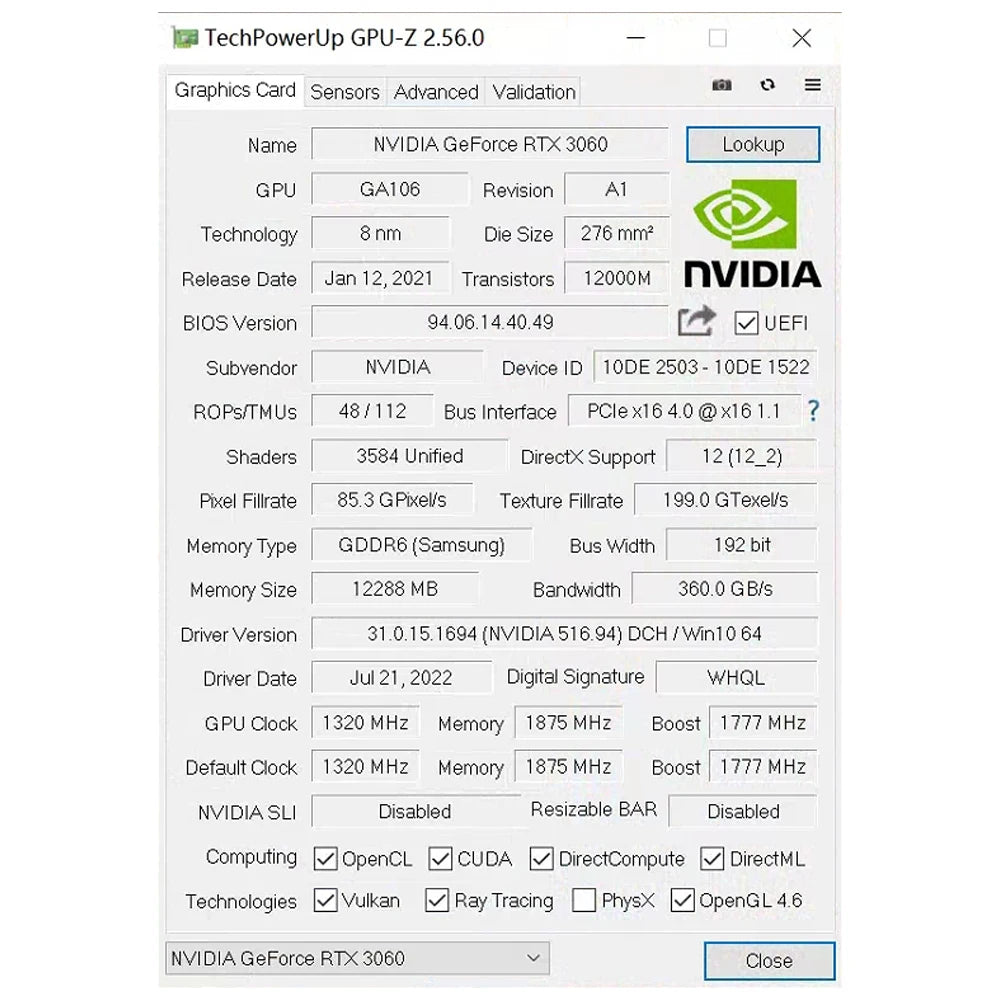The image size is (1000, 1000).
Task: Open the Advanced tab
Action: (x=435, y=91)
